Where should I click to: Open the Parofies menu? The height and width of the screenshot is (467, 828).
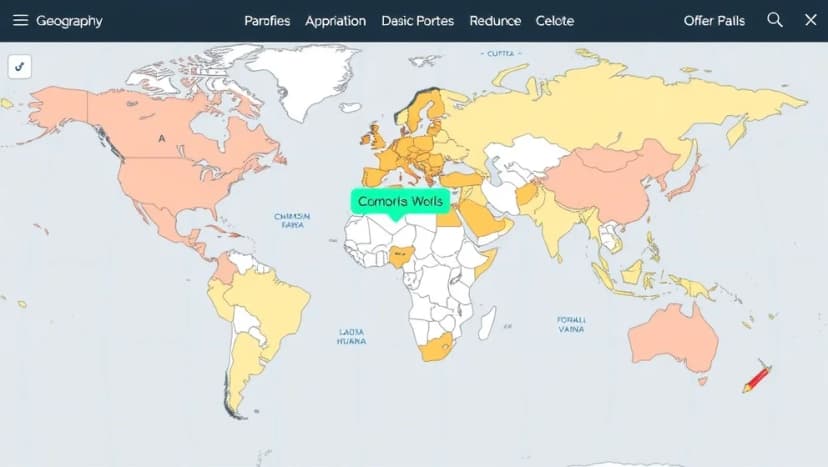[x=267, y=21]
